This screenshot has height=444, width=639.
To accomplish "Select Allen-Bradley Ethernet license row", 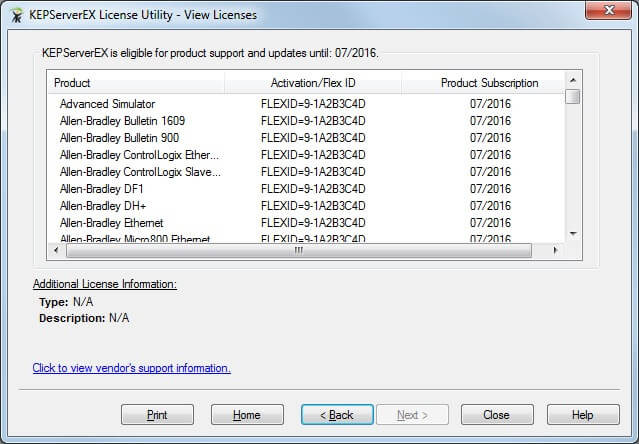I will click(x=111, y=223).
